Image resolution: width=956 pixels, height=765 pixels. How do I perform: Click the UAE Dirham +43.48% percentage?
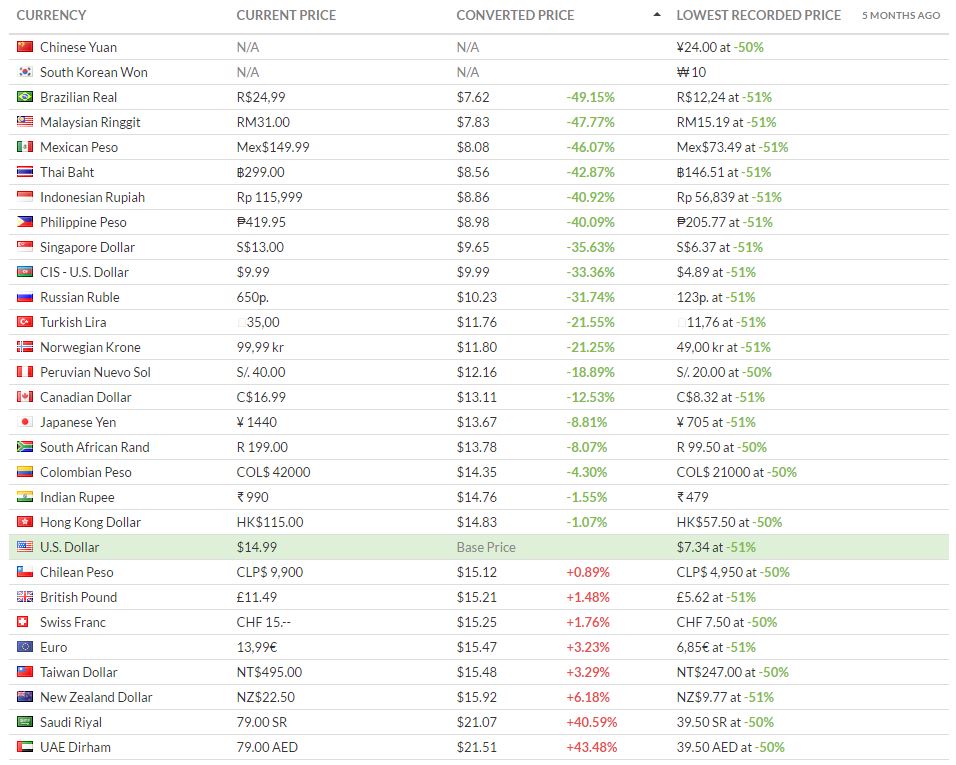(591, 747)
